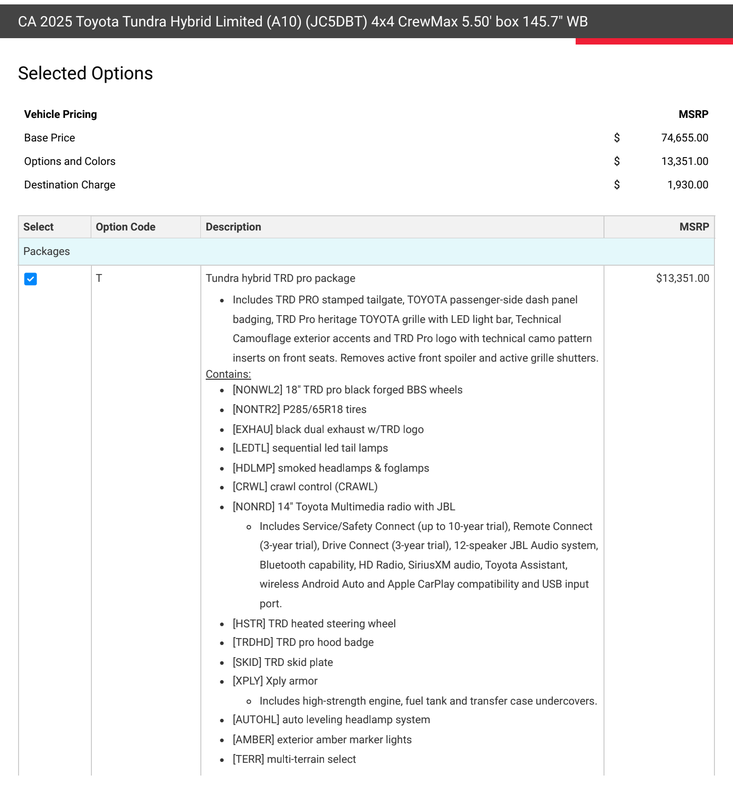Click the [TRDHD] TRD pro hood badge item
This screenshot has width=733, height=800.
pos(303,643)
